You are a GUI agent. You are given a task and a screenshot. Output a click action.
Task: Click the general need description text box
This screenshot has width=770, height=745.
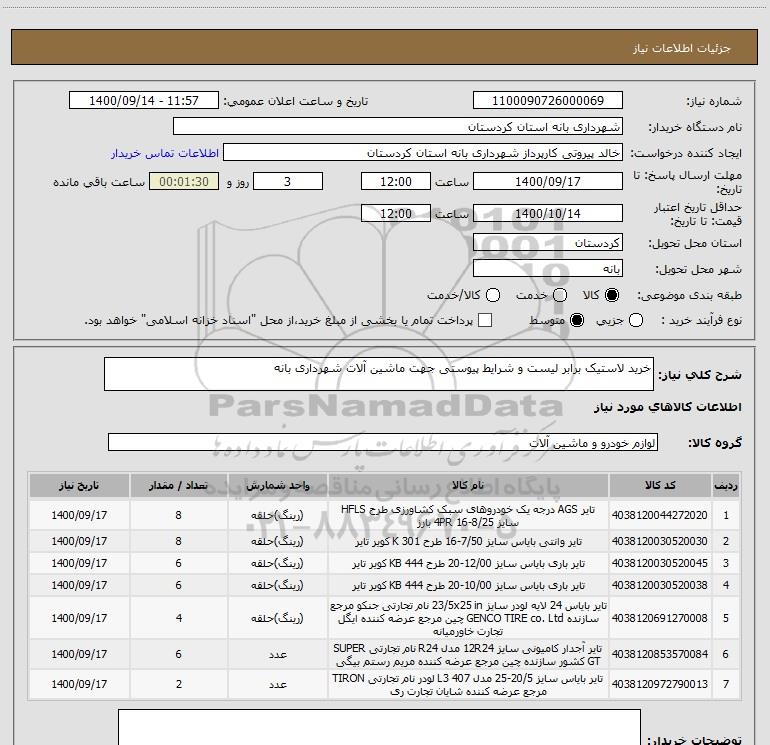379,374
